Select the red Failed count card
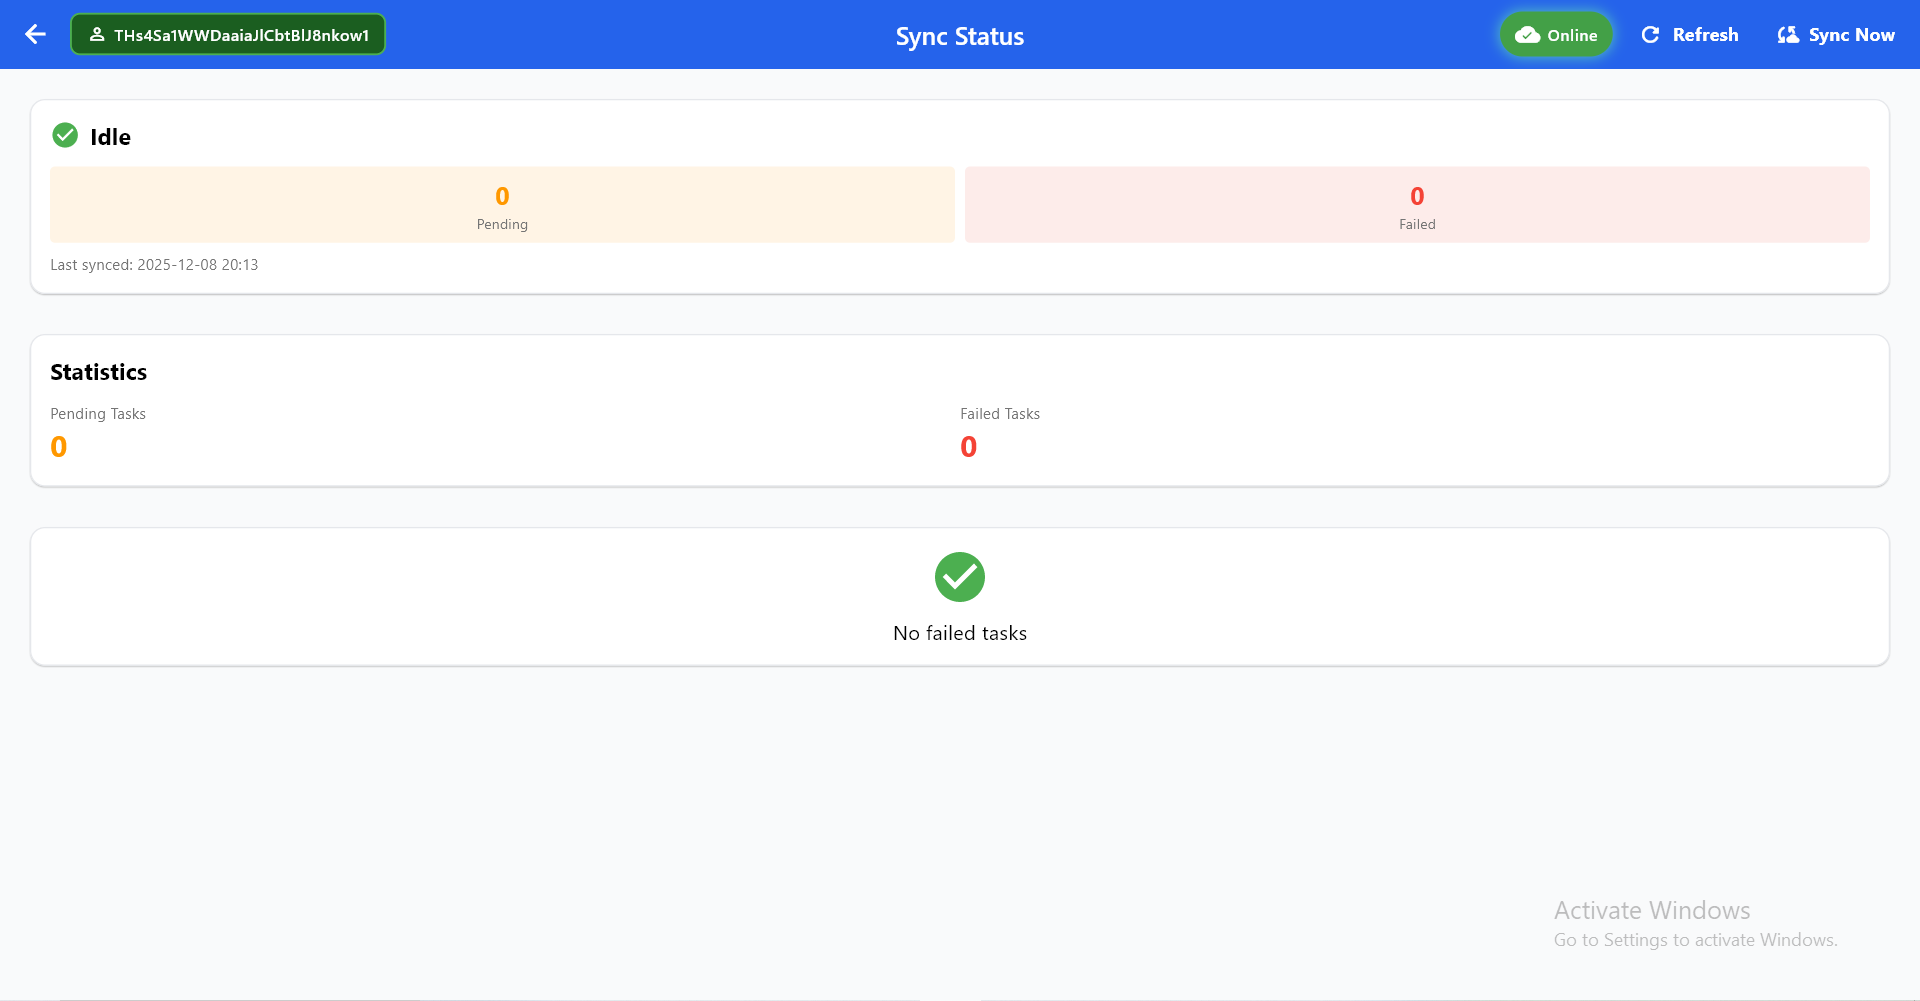Image resolution: width=1920 pixels, height=1001 pixels. point(1416,205)
